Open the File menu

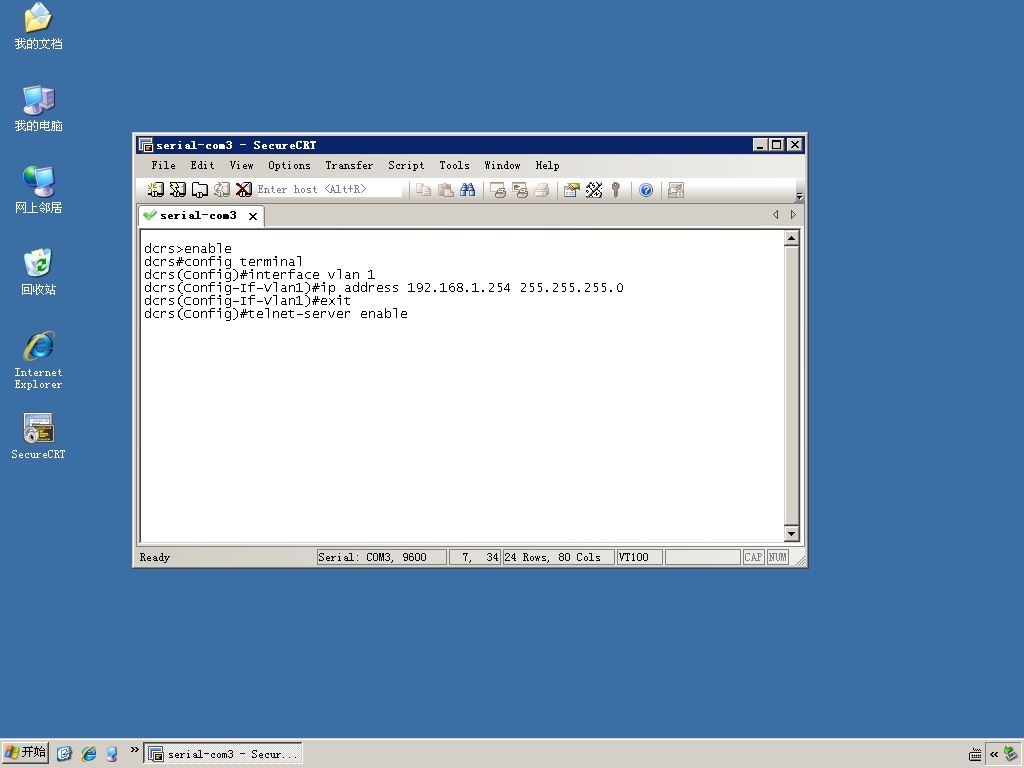coord(163,165)
